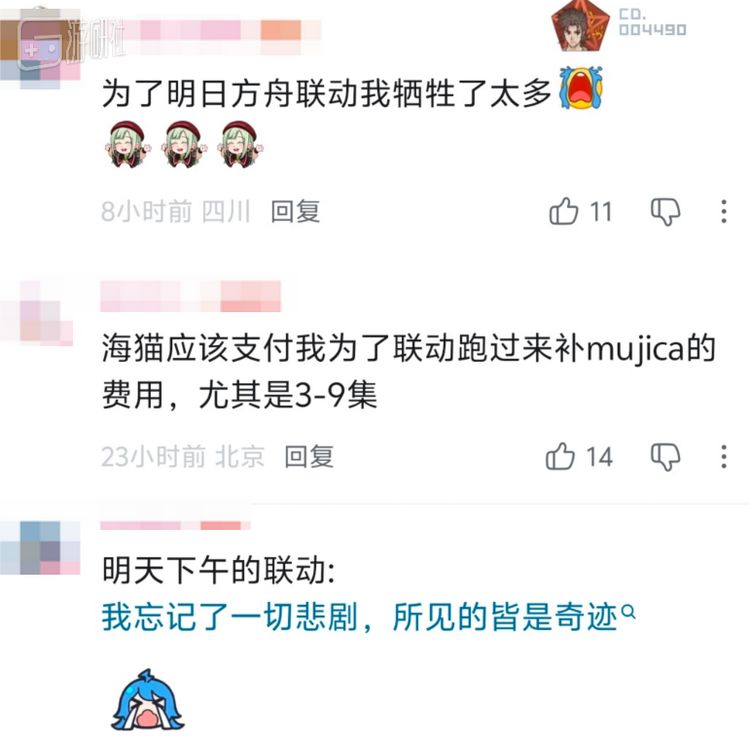Click the first green-haired girl sticker

pyautogui.click(x=127, y=144)
